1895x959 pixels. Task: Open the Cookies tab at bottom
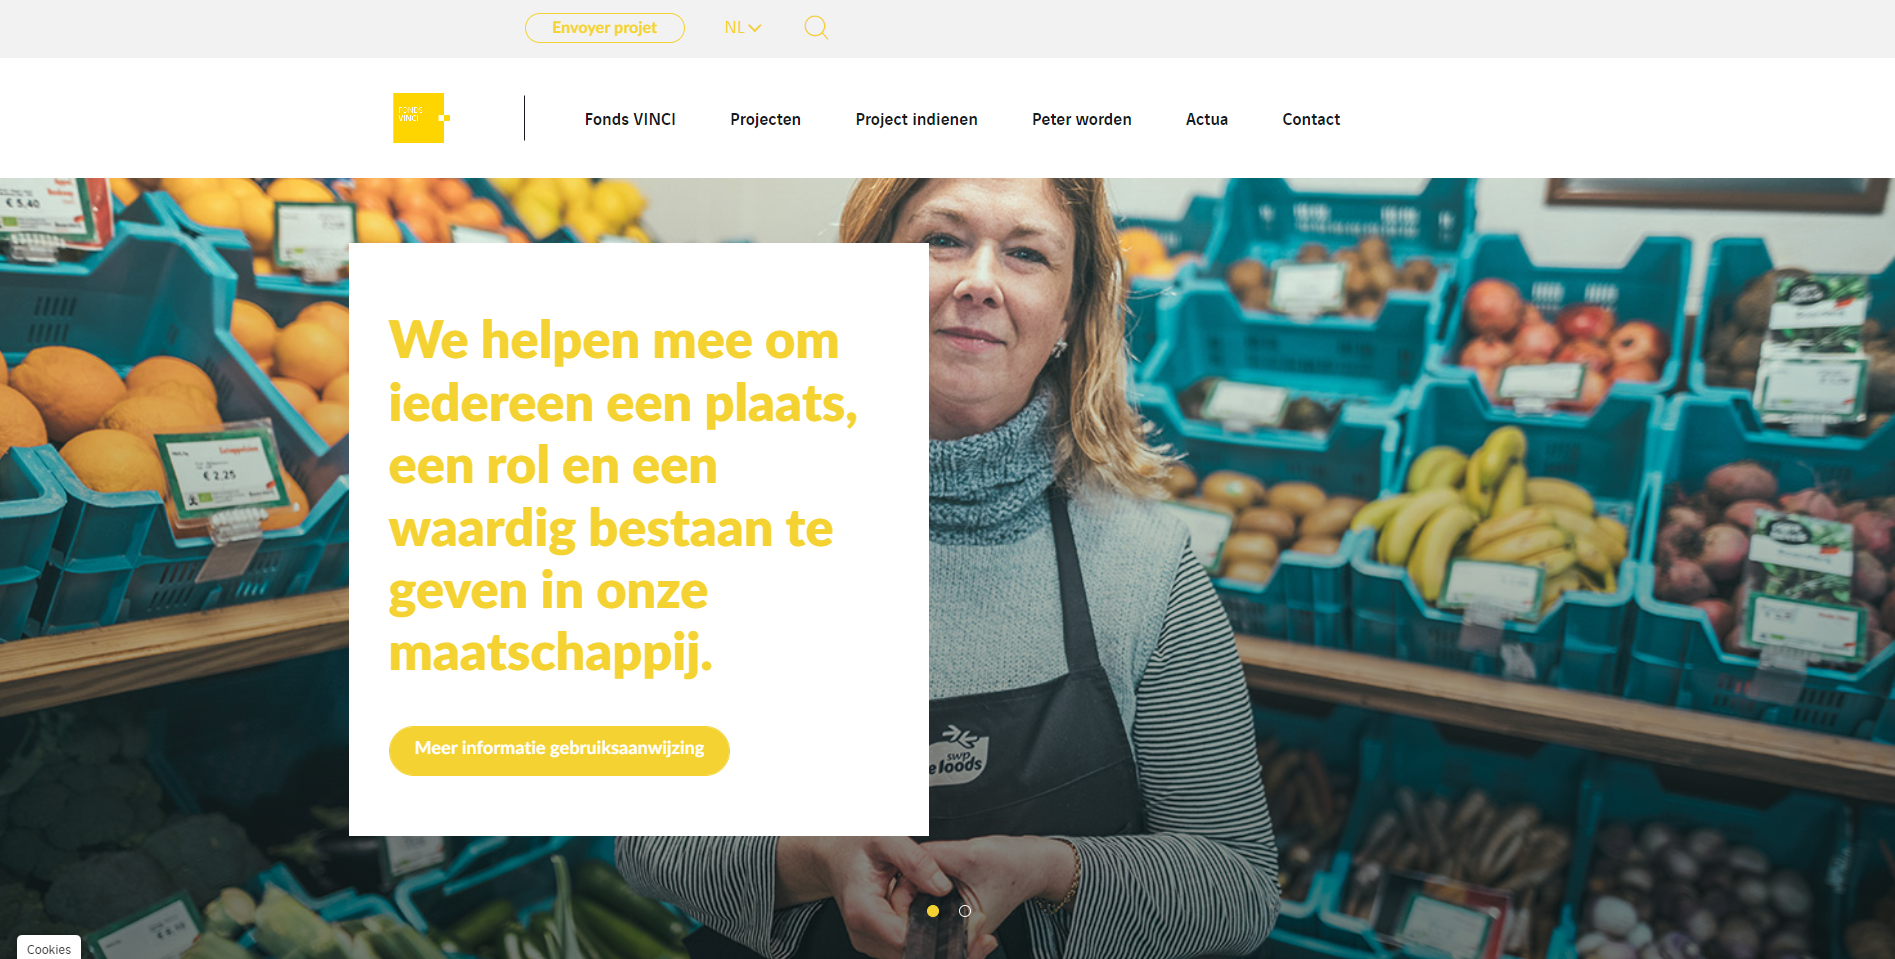coord(49,948)
